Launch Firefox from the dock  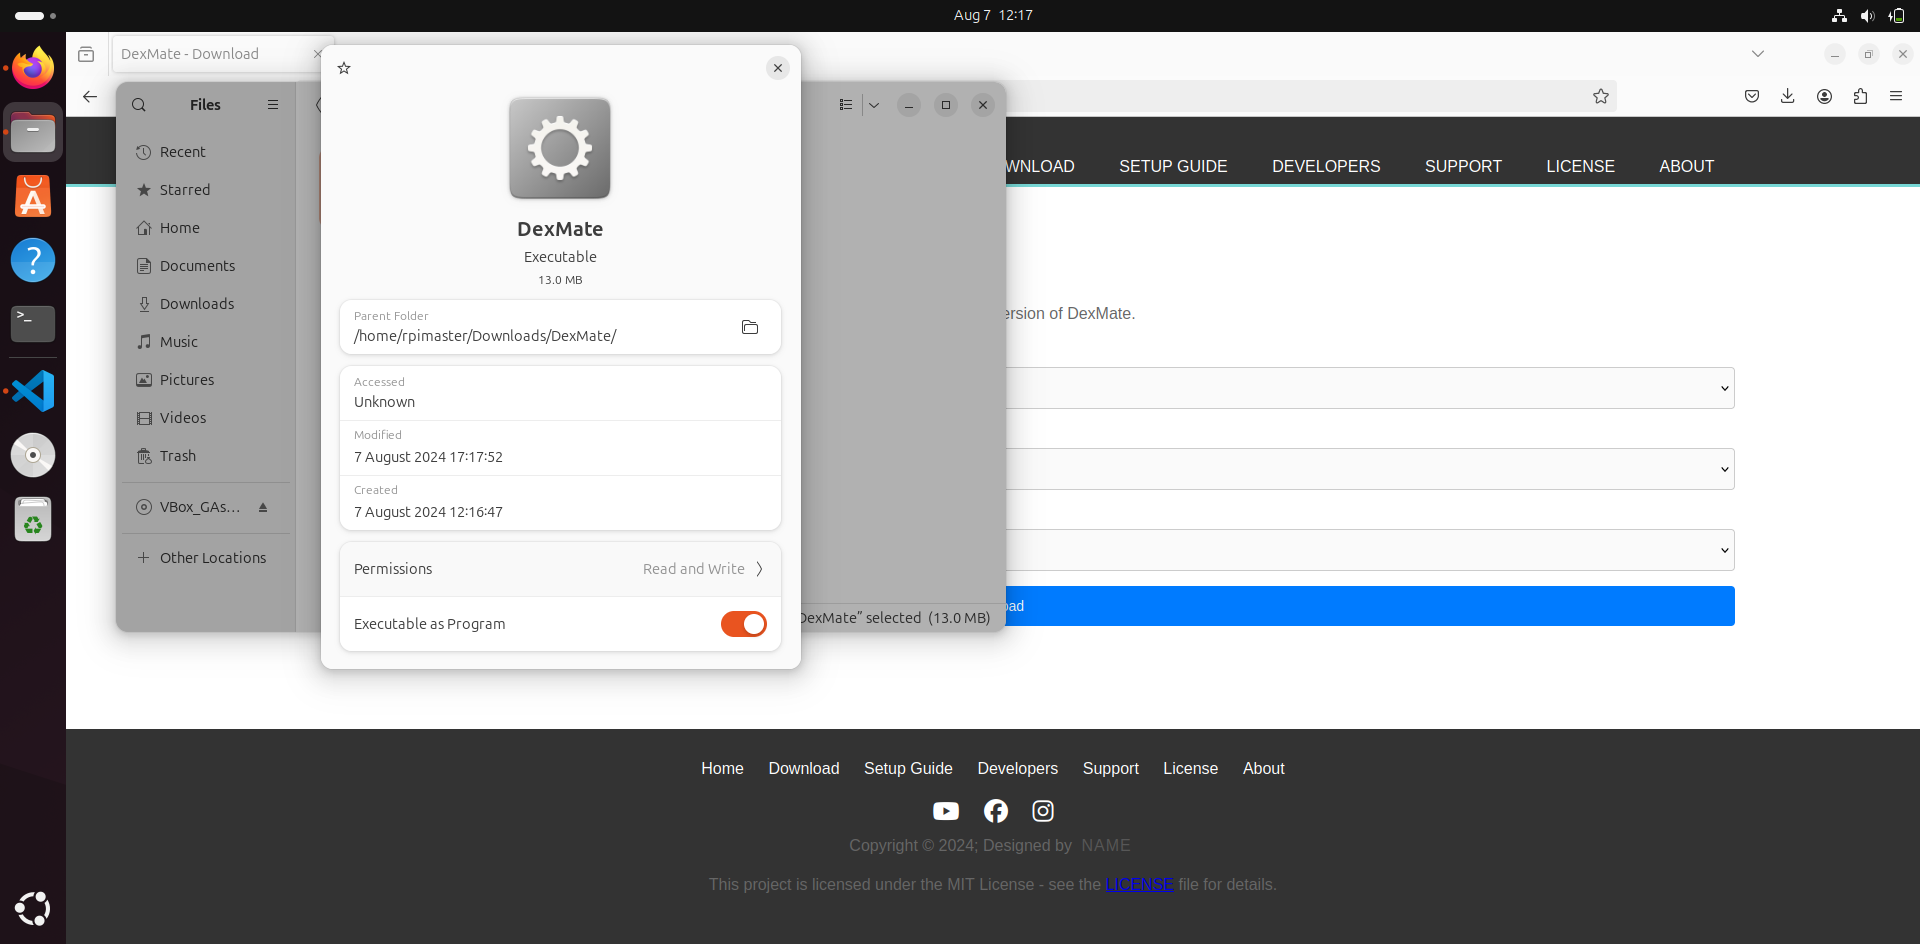click(x=33, y=68)
